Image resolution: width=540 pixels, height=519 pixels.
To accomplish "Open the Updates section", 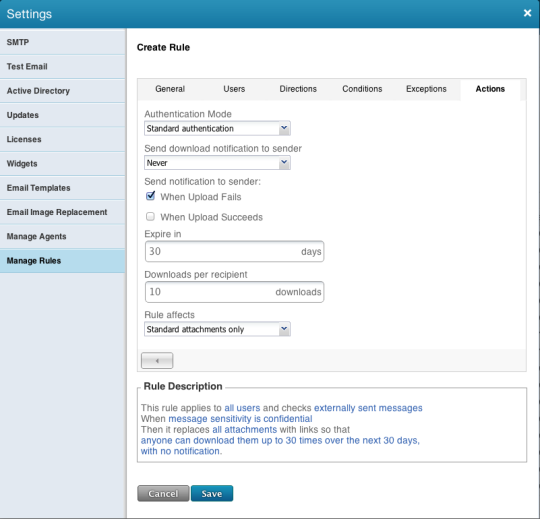I will [x=62, y=115].
